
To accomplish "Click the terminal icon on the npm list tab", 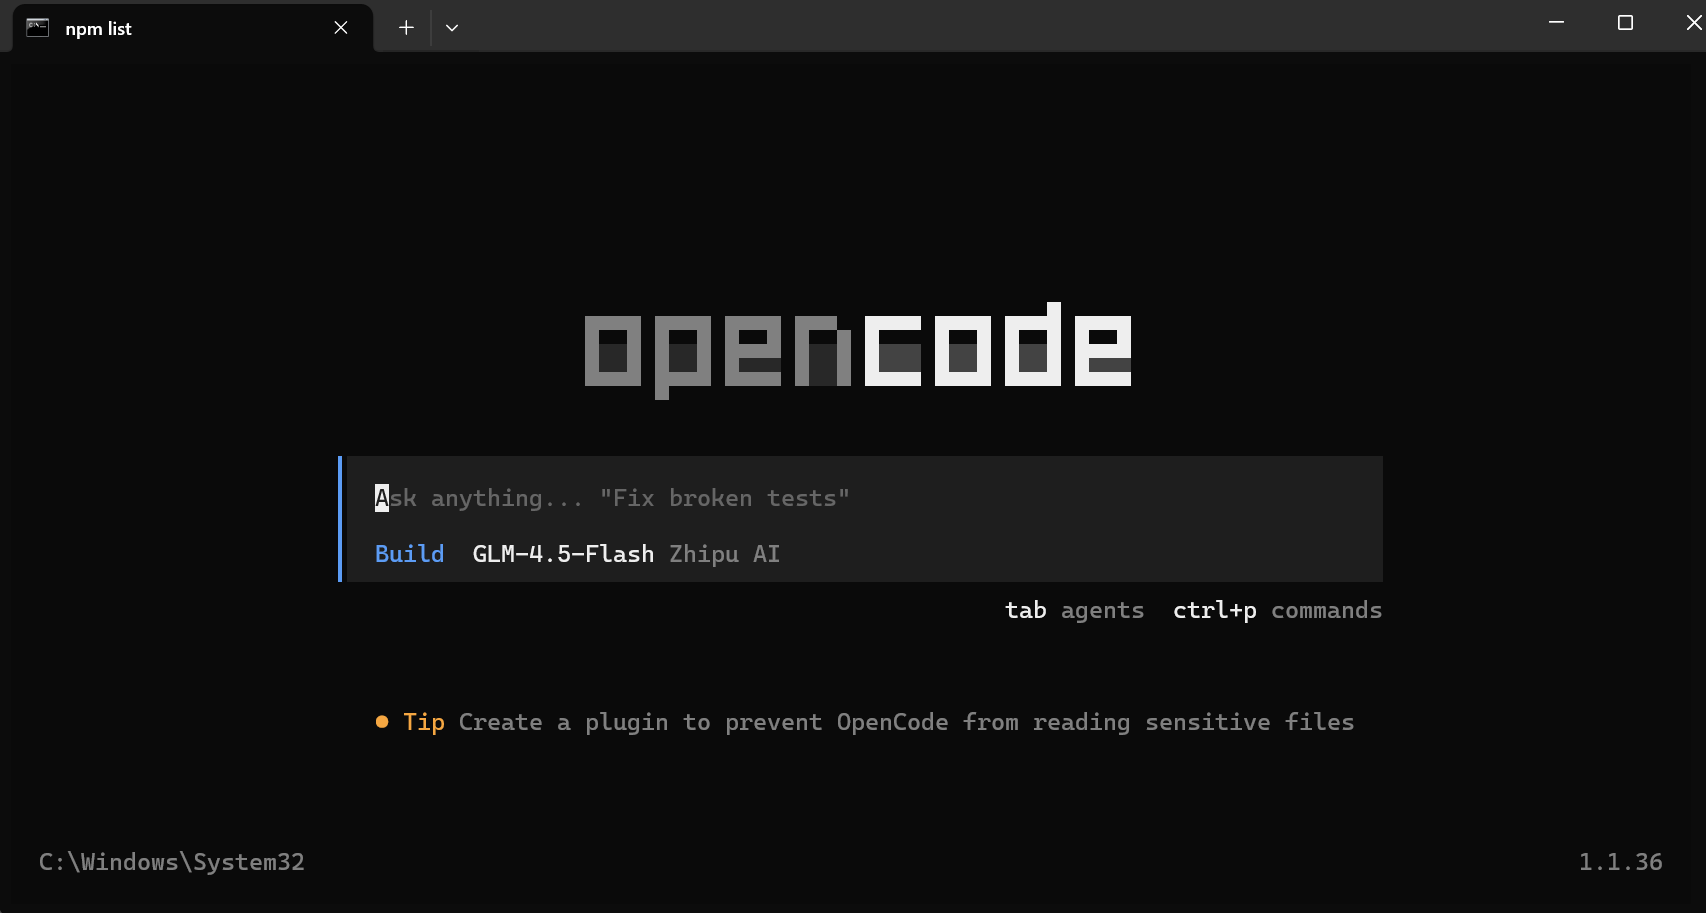I will tap(37, 28).
